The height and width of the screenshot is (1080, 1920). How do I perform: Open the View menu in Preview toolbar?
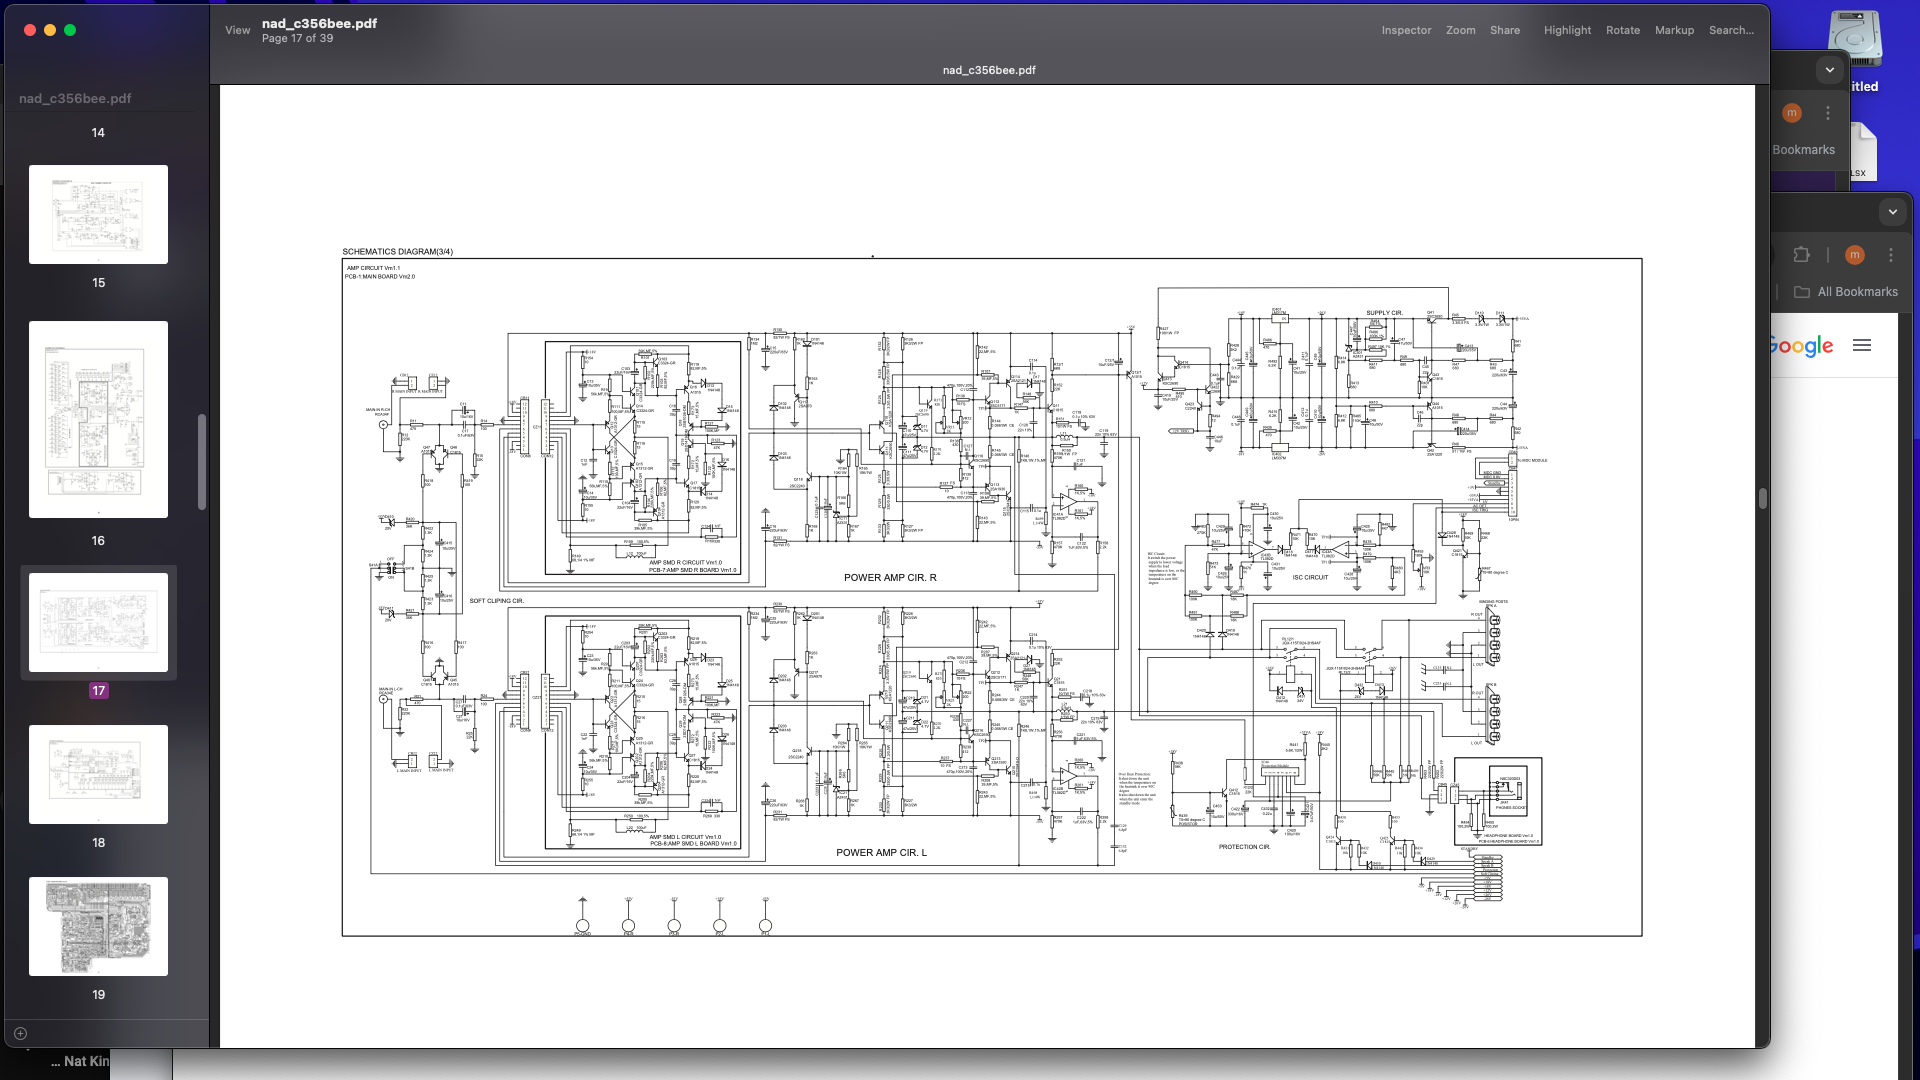[x=237, y=30]
